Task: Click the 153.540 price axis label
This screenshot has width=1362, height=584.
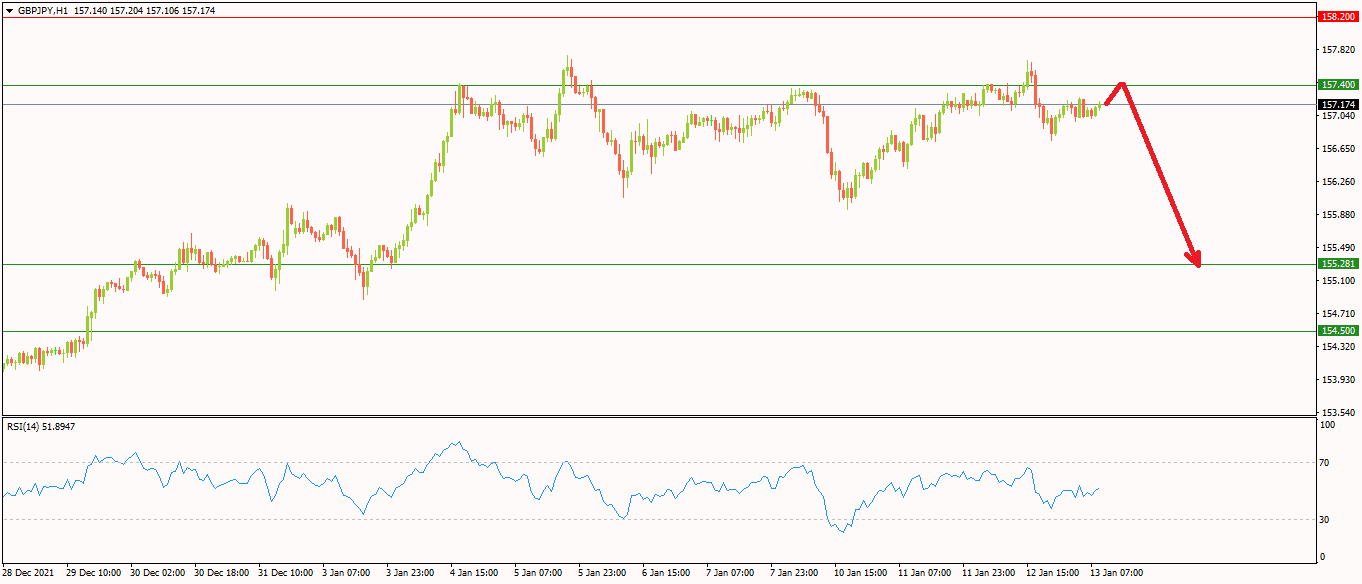Action: click(1337, 413)
